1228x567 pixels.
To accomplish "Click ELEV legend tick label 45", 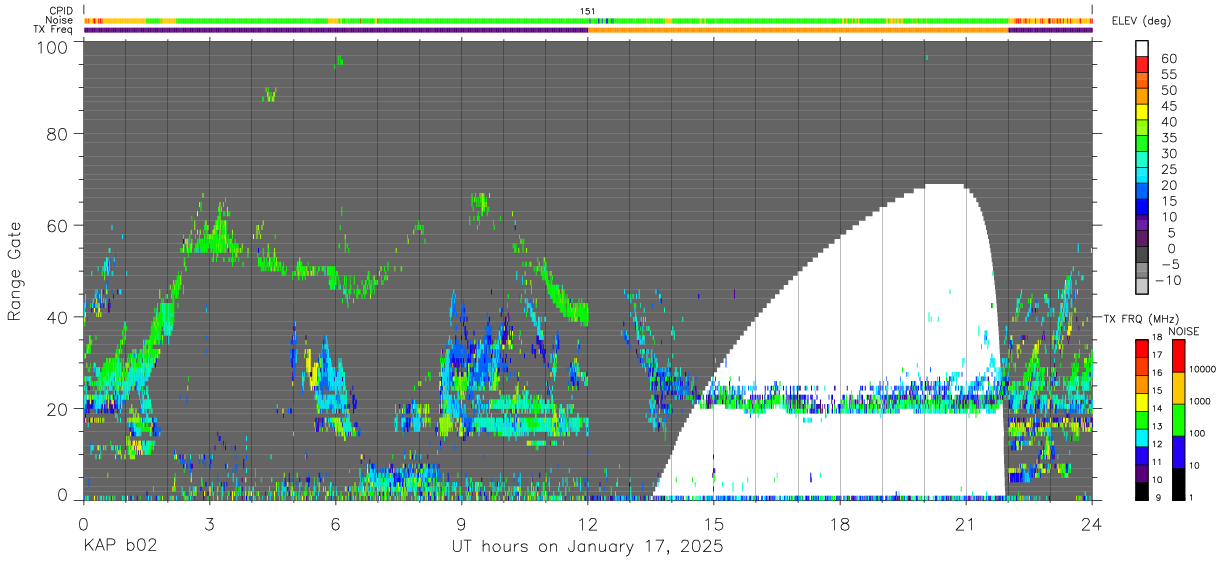I will [x=1168, y=106].
